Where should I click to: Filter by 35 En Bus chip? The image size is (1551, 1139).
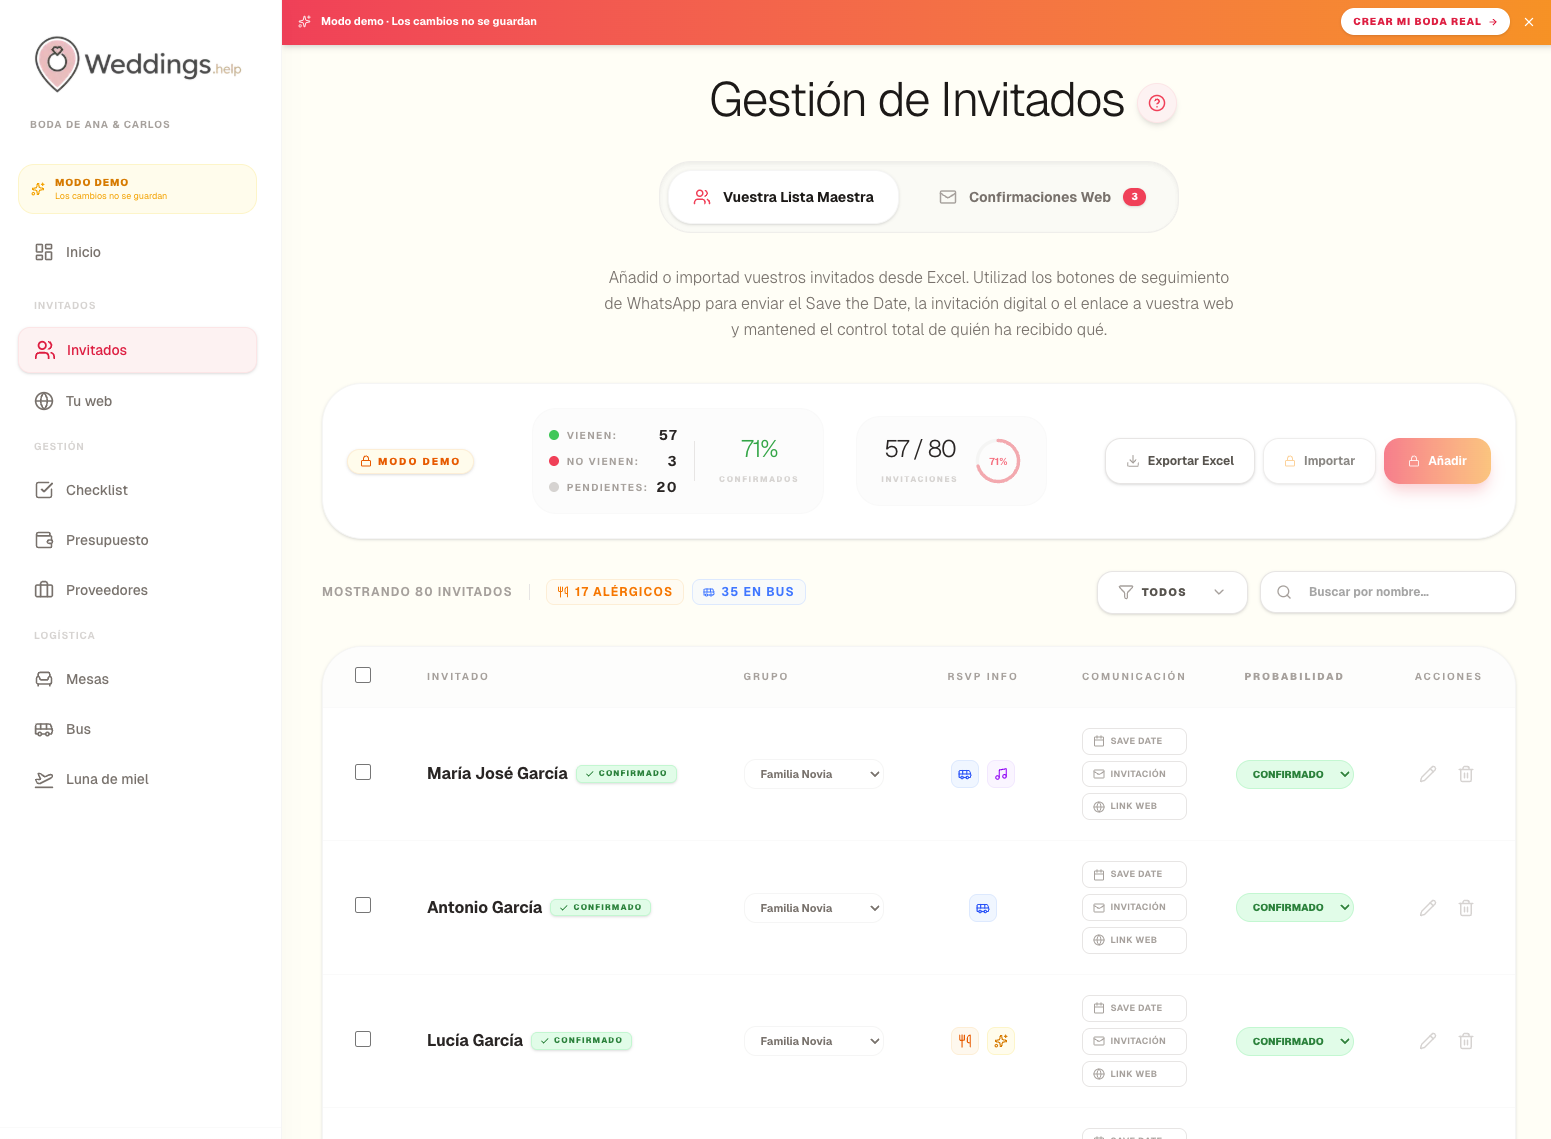point(749,592)
